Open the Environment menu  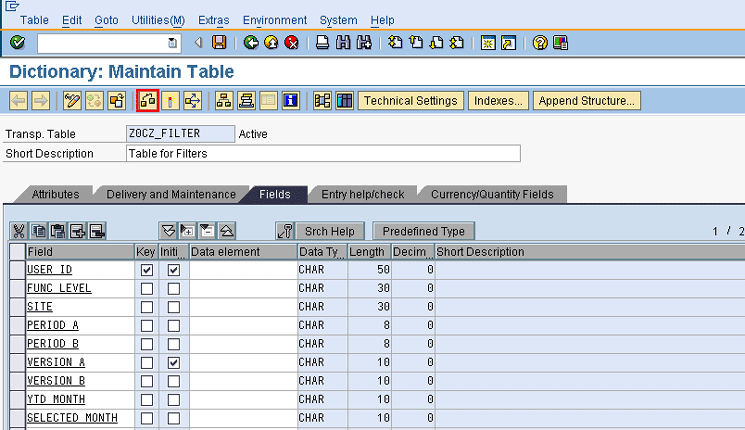(274, 20)
